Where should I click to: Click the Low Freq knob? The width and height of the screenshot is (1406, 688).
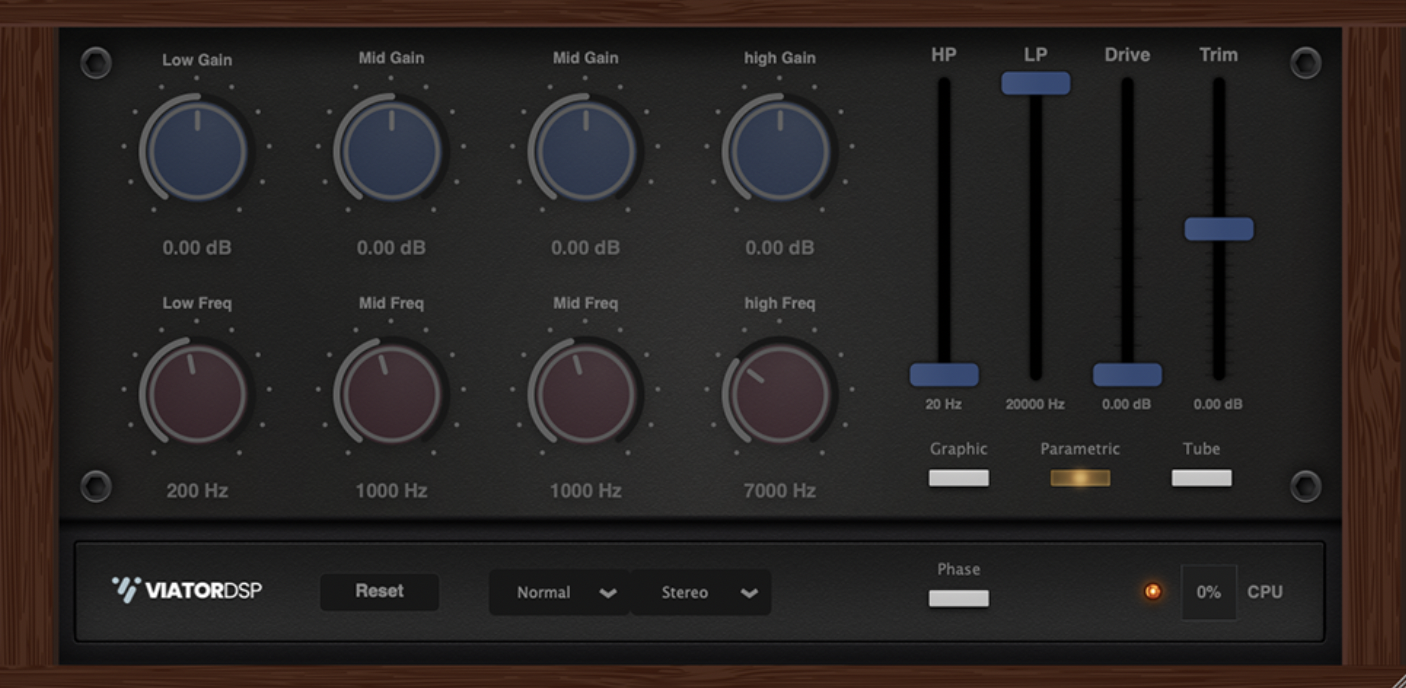[197, 393]
